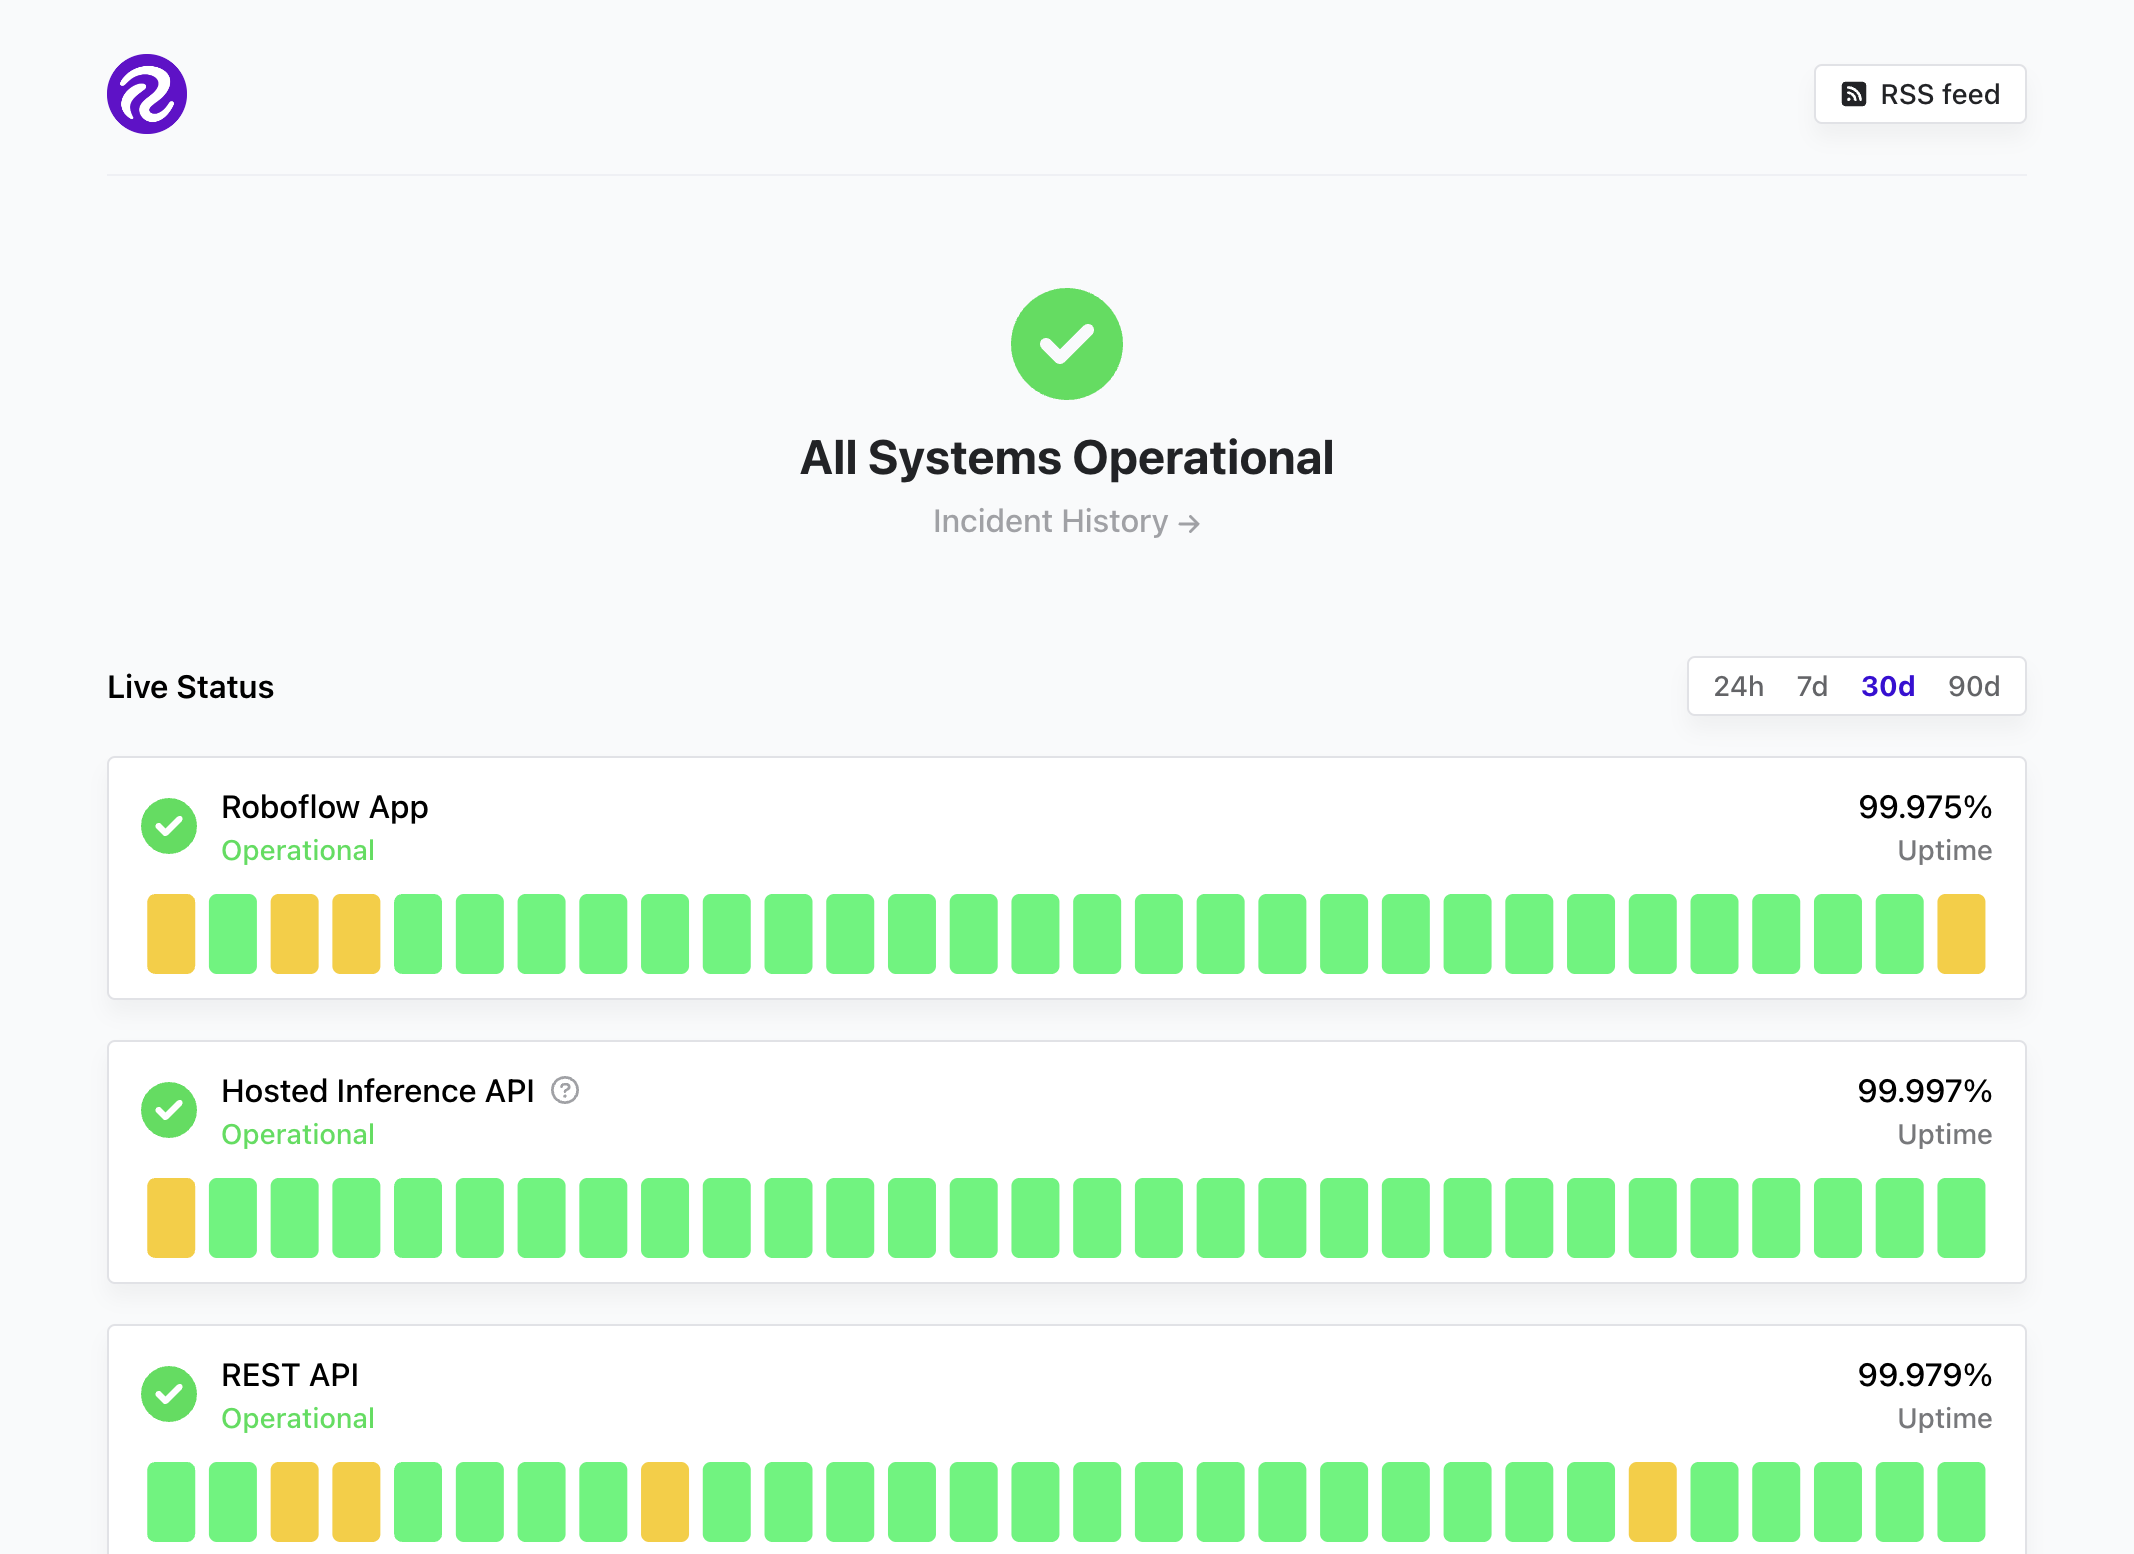Click yellow bar in Hosted Inference API row
The width and height of the screenshot is (2134, 1554).
click(171, 1218)
